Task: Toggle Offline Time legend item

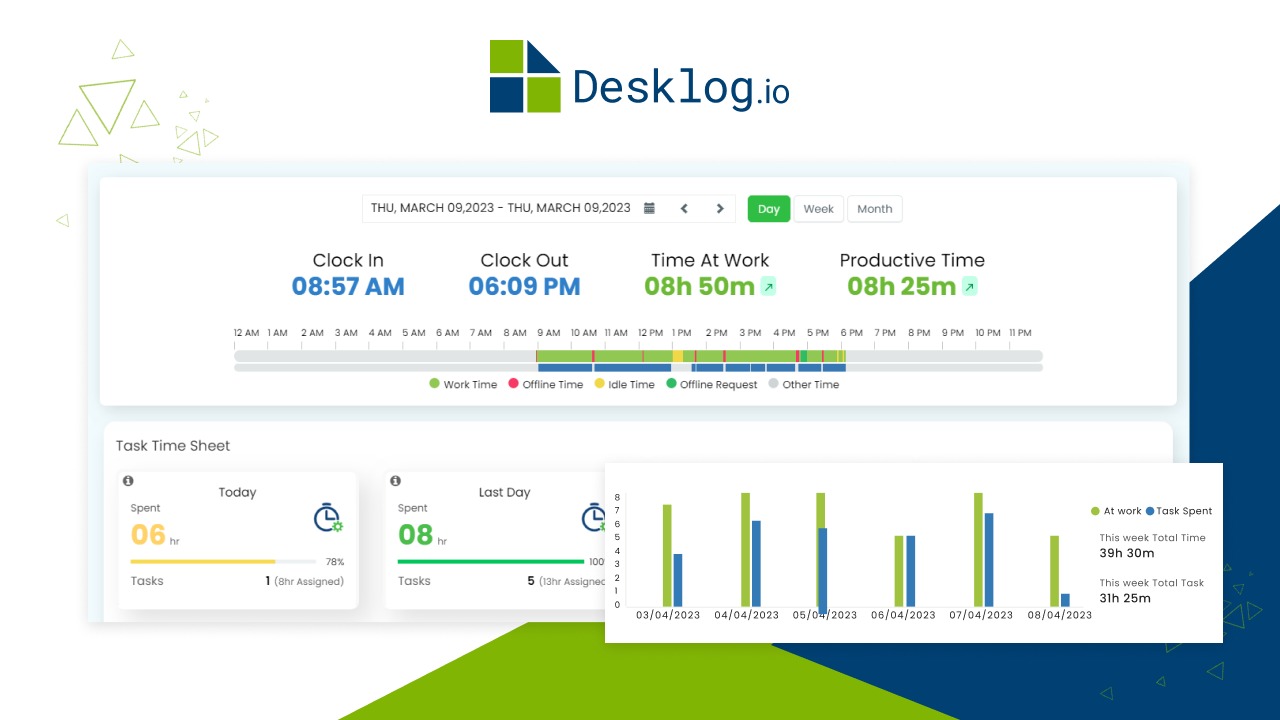Action: point(546,384)
